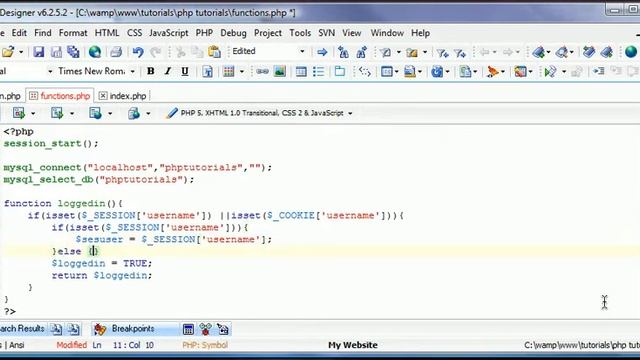Open the SVN menu
The height and width of the screenshot is (360, 640).
coord(327,33)
